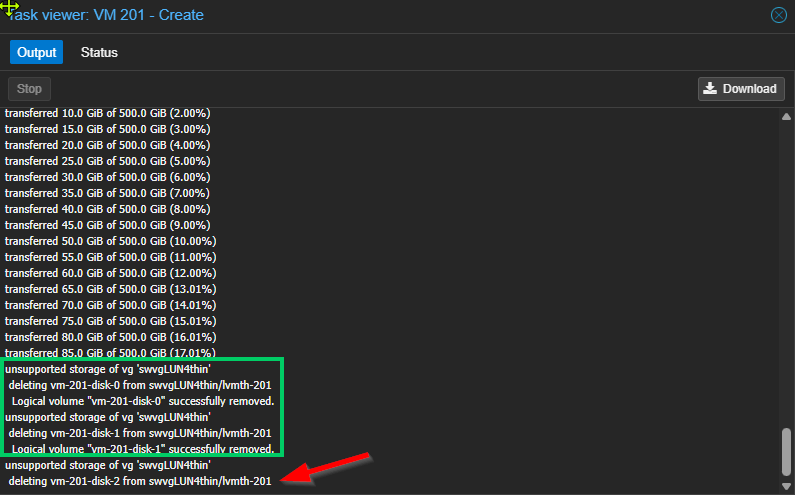Click line 'transferred 10.0 GiB of 500.0 GiB (2.00%)'
This screenshot has height=495, width=795.
point(107,113)
